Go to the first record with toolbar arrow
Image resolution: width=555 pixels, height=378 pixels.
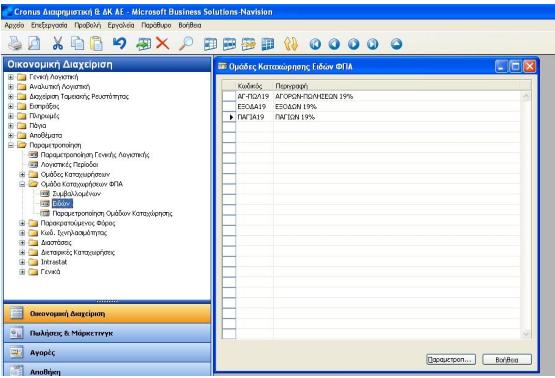pos(315,44)
